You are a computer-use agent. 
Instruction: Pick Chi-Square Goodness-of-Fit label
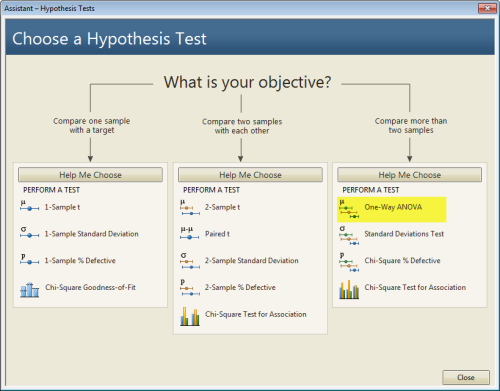click(x=90, y=287)
